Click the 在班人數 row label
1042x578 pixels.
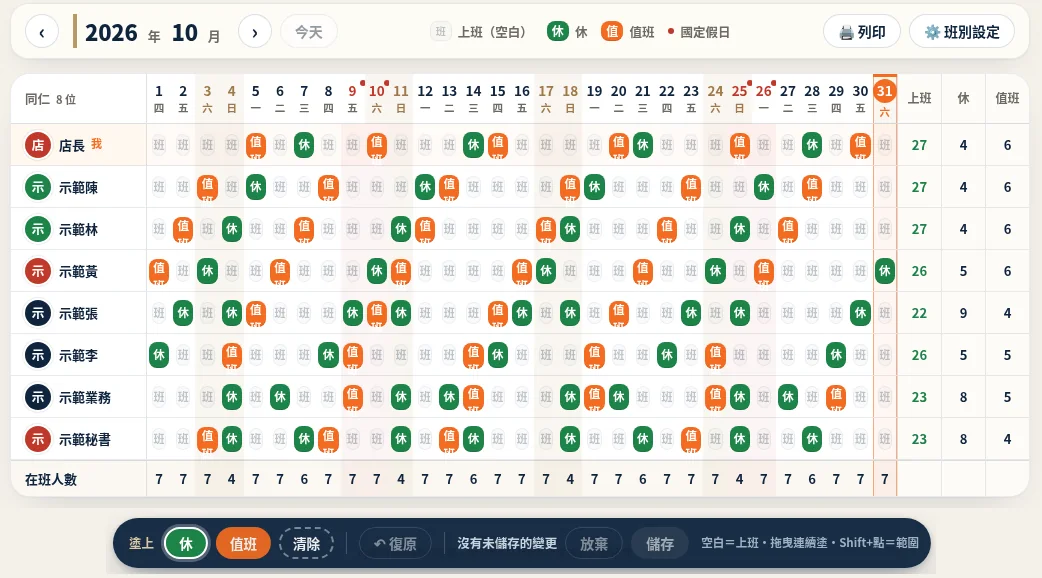point(51,479)
